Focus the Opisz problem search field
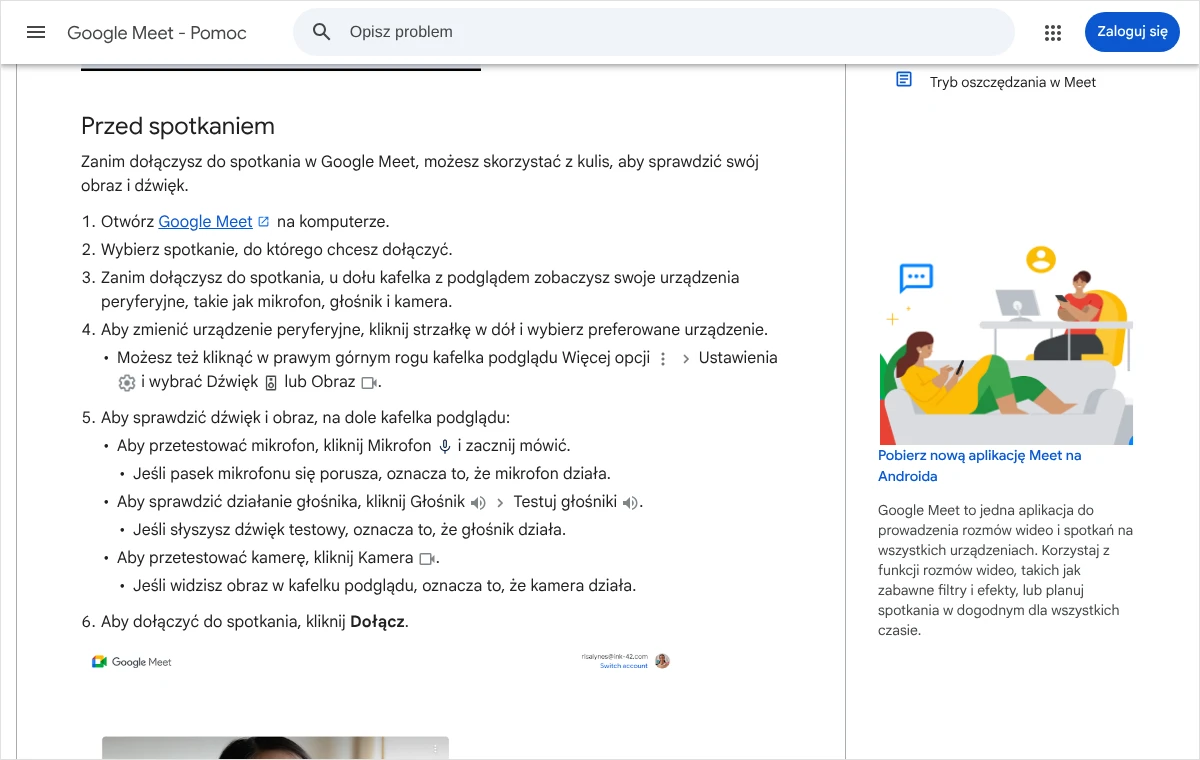The image size is (1200, 760). [x=654, y=32]
